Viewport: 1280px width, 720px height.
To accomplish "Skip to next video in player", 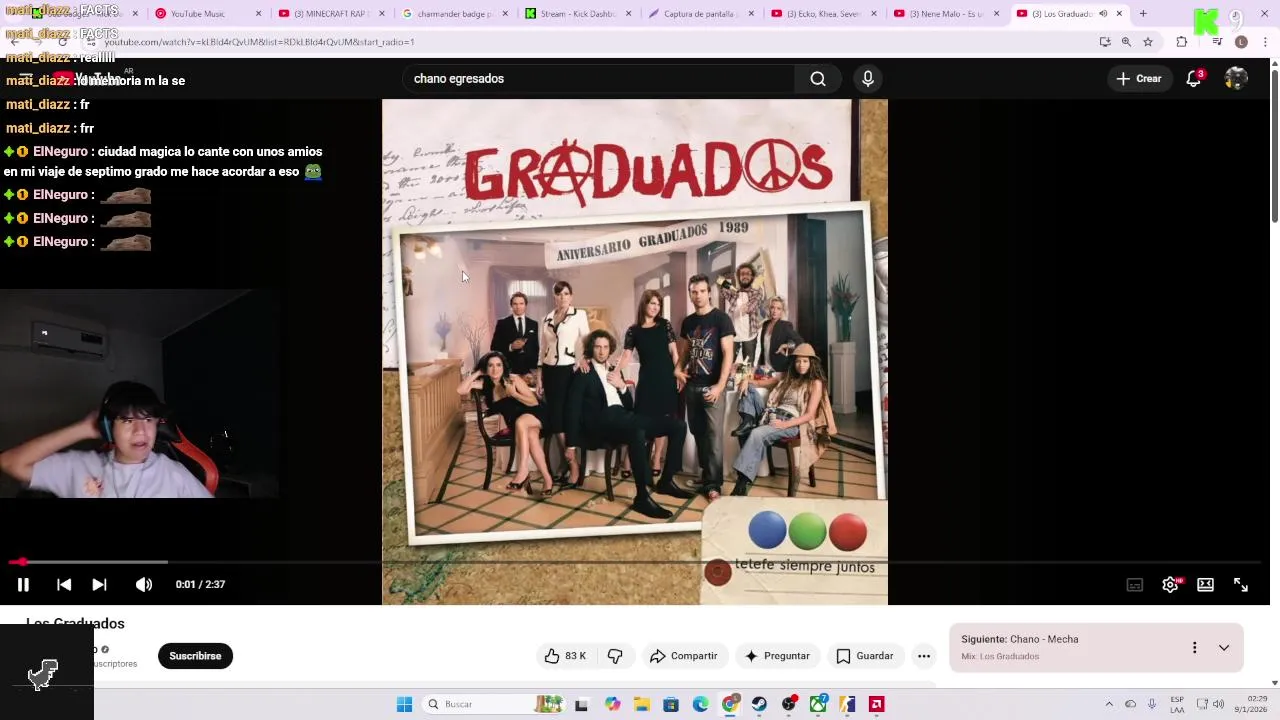I will tap(99, 585).
